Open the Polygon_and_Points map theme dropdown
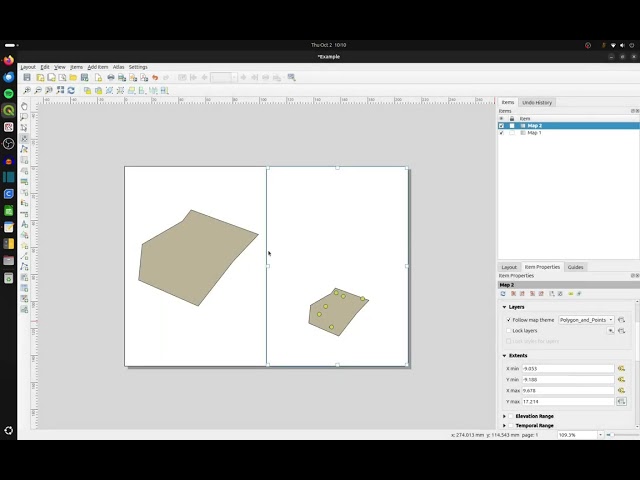640x480 pixels. (x=586, y=320)
